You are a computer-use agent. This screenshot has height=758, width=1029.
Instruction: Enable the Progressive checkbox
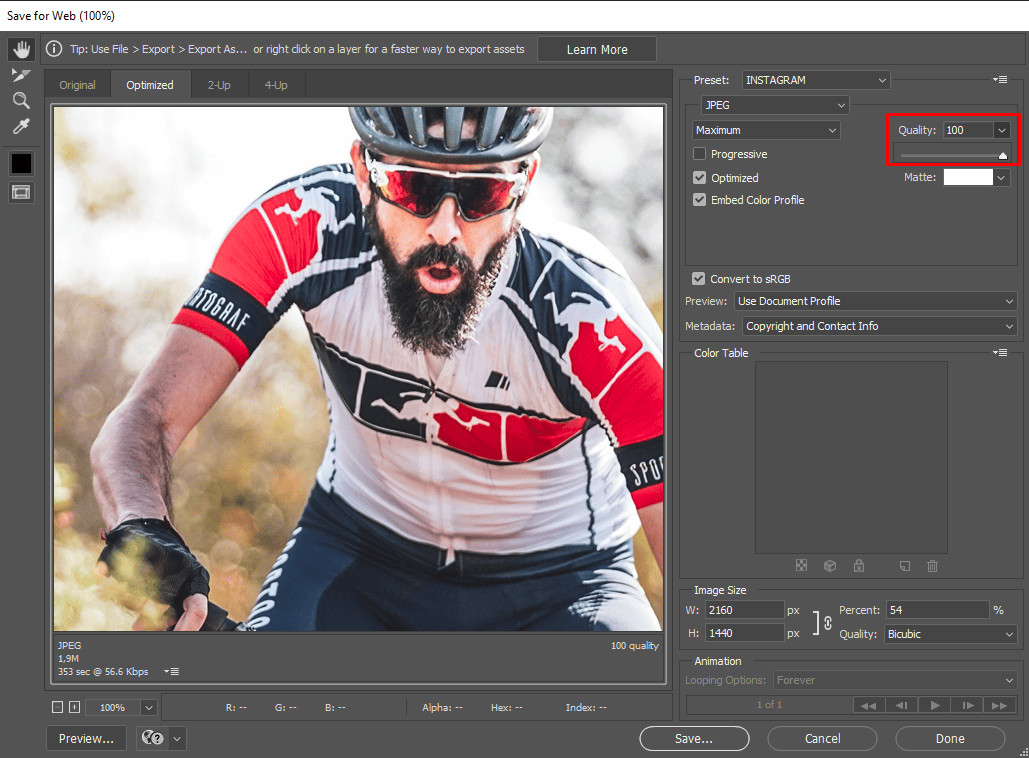[700, 154]
